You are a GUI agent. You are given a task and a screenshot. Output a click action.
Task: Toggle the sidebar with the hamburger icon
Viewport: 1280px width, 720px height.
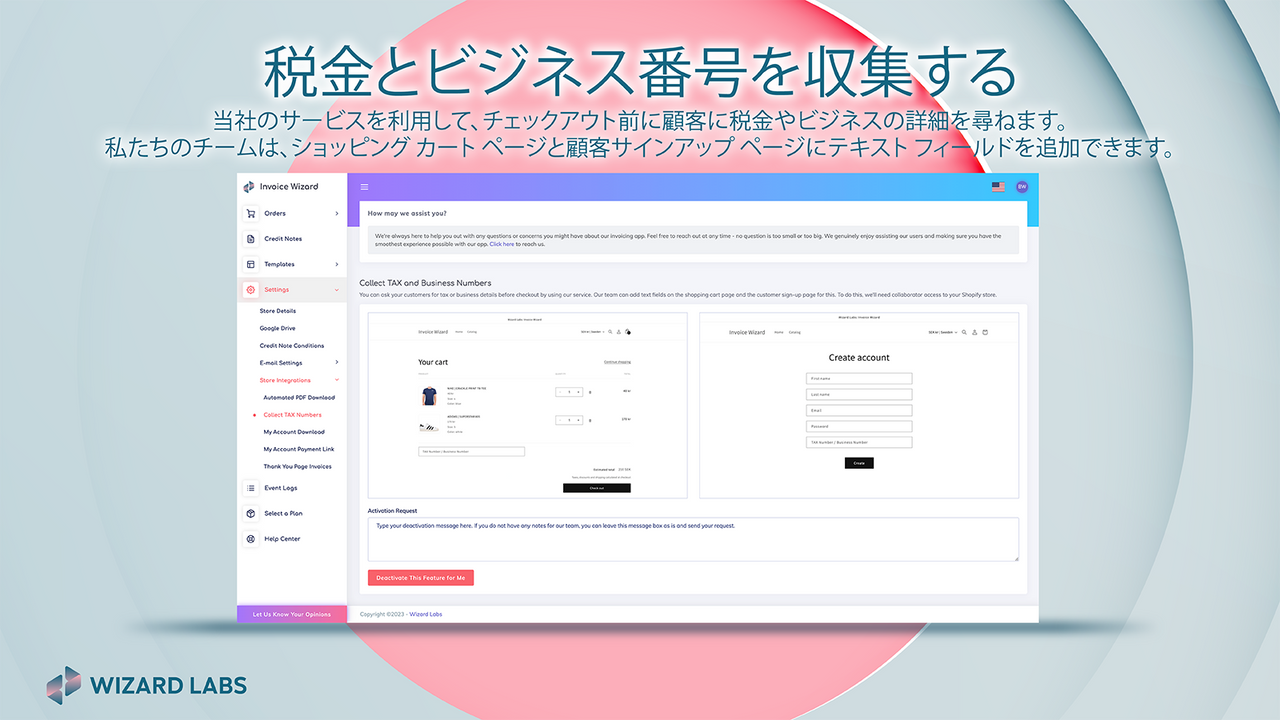pyautogui.click(x=364, y=187)
